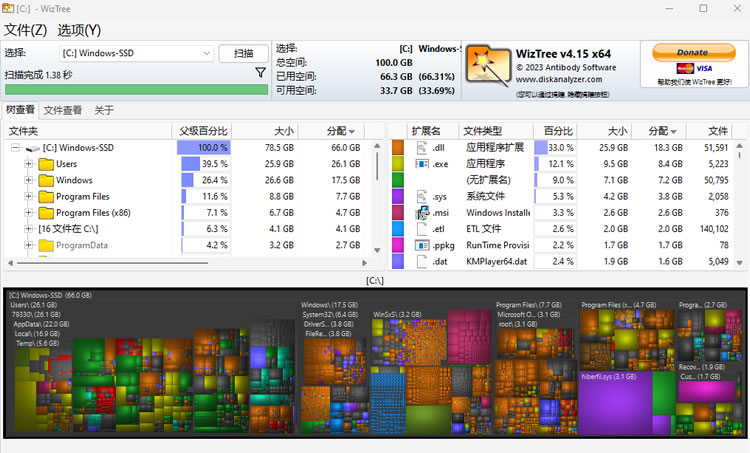
Task: Click the .exe file type icon
Action: coord(421,164)
